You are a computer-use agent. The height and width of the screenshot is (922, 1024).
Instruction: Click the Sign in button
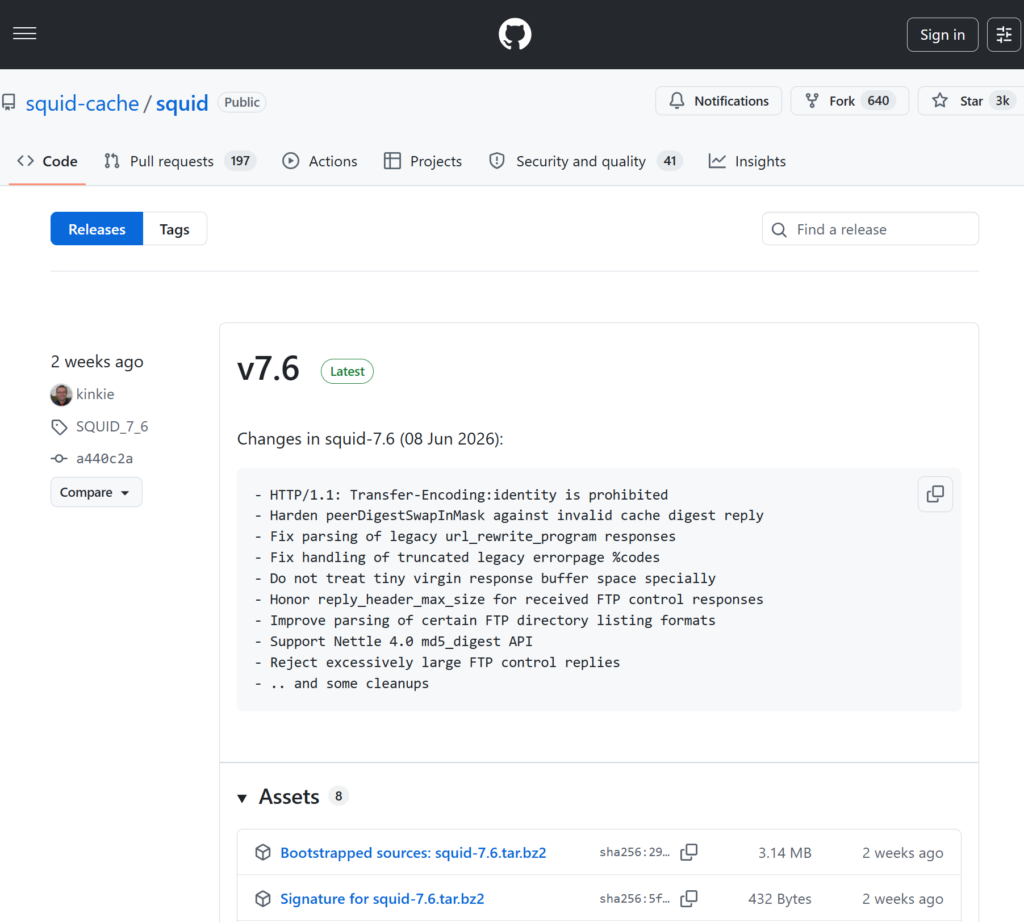coord(942,35)
